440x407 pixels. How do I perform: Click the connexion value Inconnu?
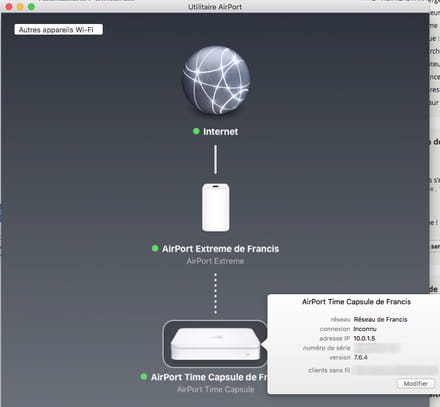pyautogui.click(x=365, y=329)
